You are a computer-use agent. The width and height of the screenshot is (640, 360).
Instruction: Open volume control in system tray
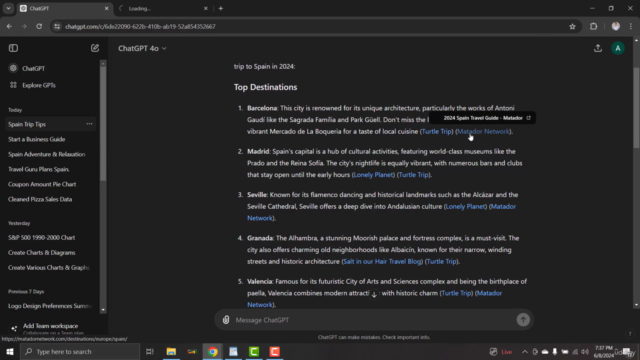coord(585,351)
